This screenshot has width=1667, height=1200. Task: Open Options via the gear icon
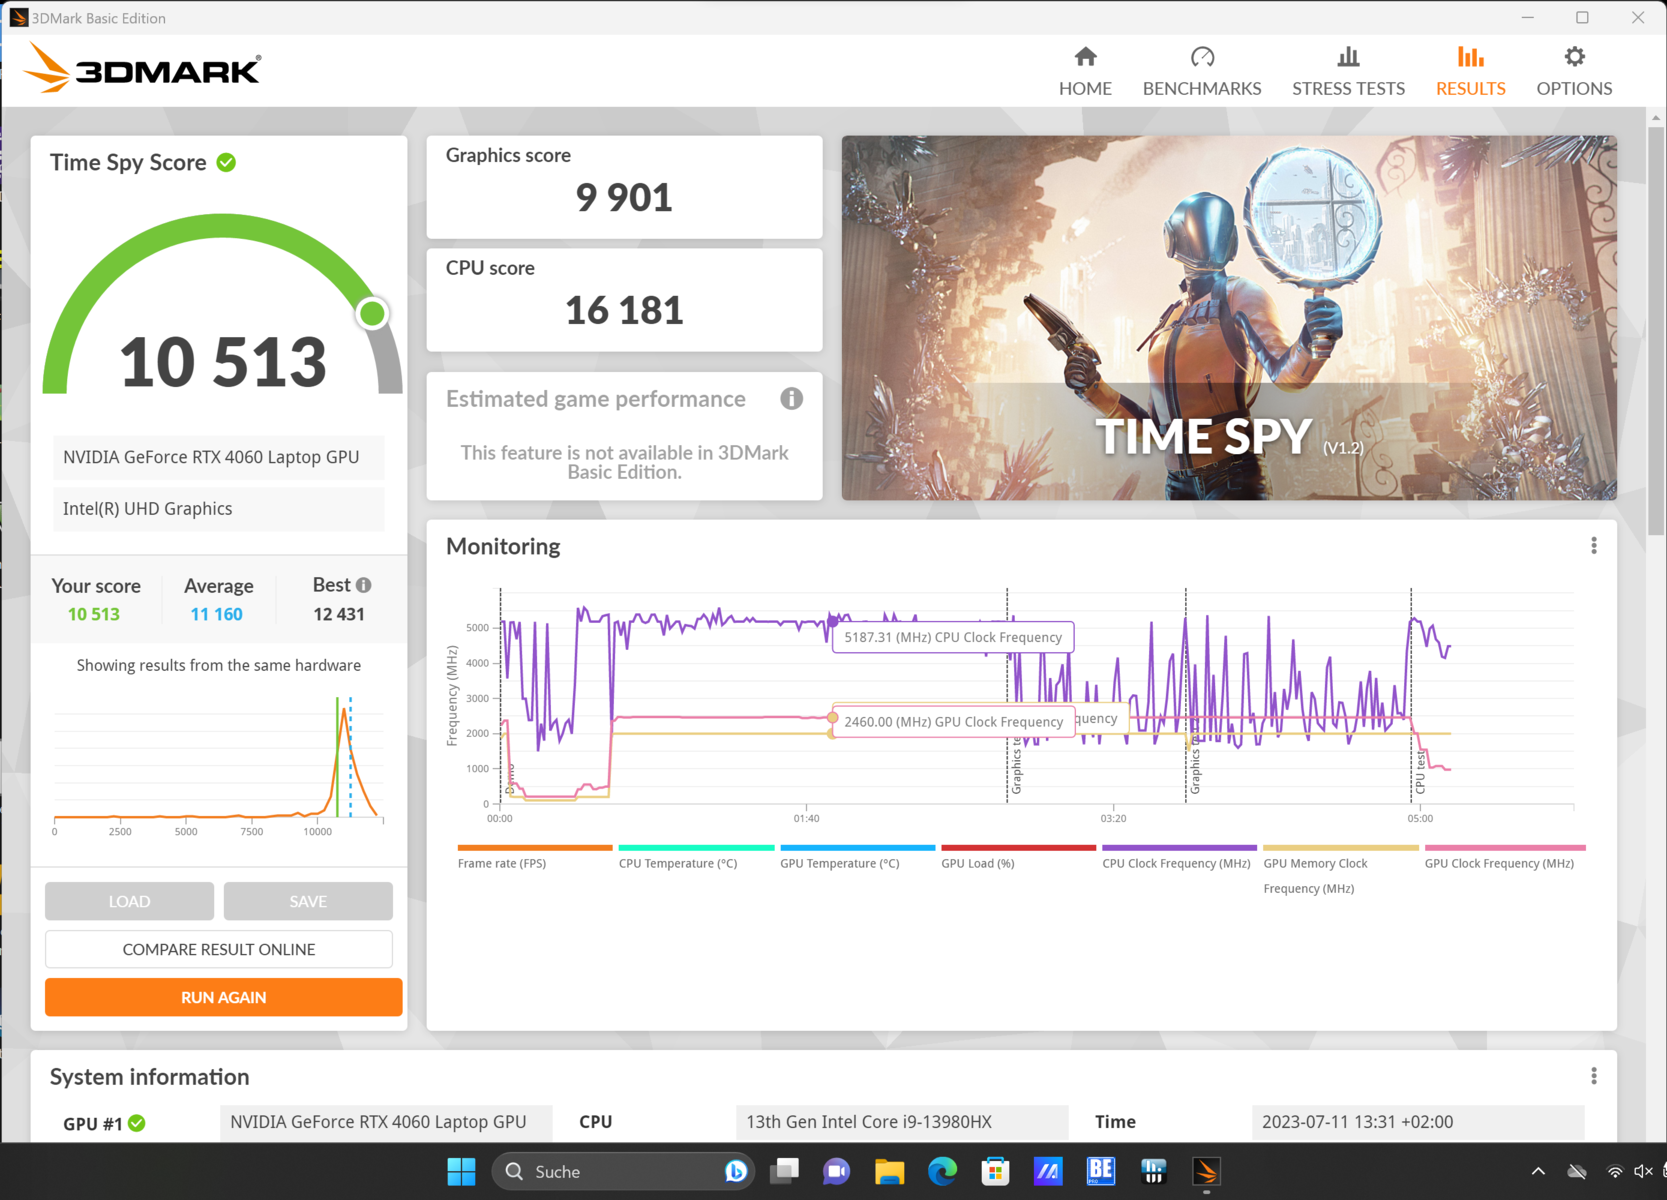[x=1574, y=57]
